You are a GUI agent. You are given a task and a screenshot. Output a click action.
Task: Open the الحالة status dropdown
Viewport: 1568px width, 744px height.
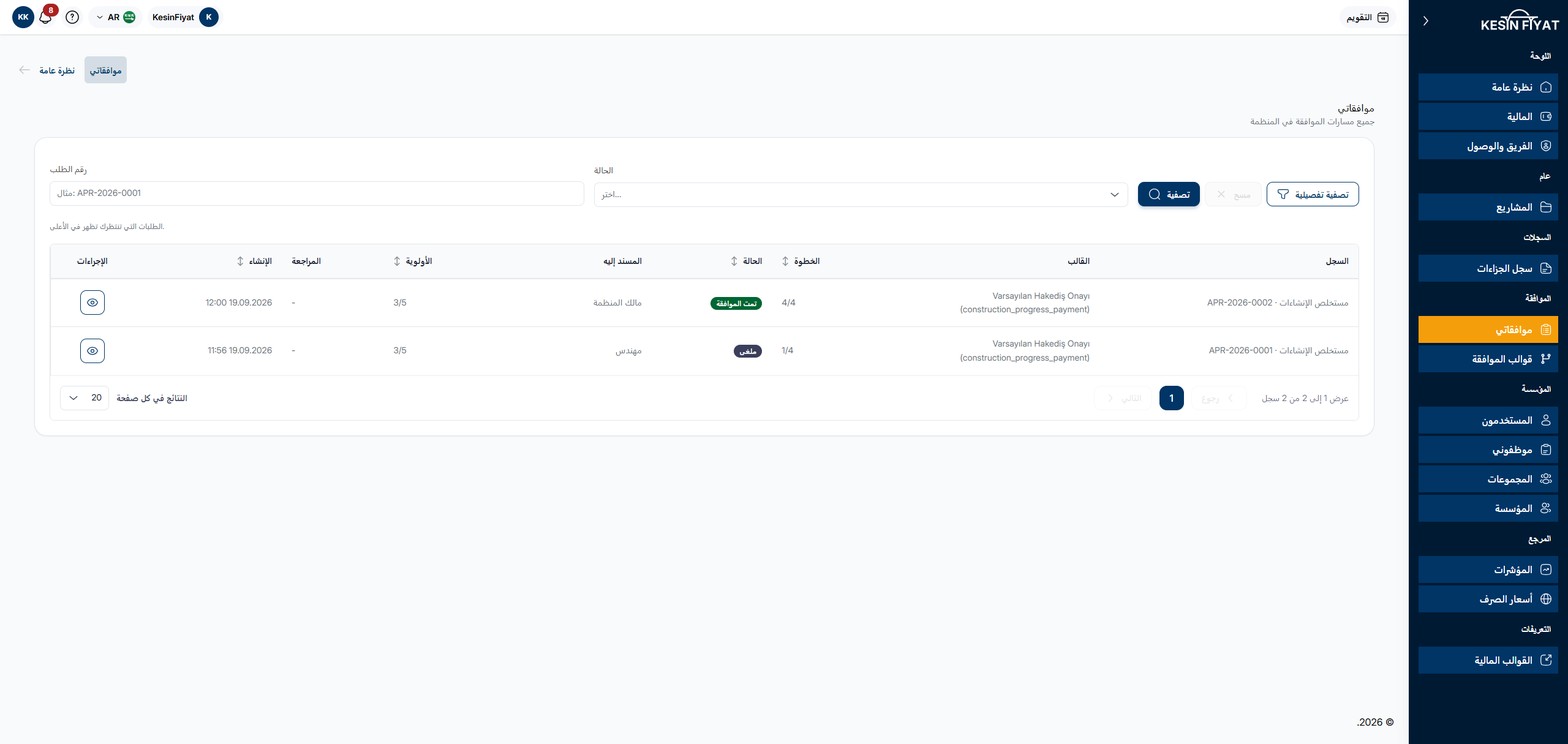(861, 194)
